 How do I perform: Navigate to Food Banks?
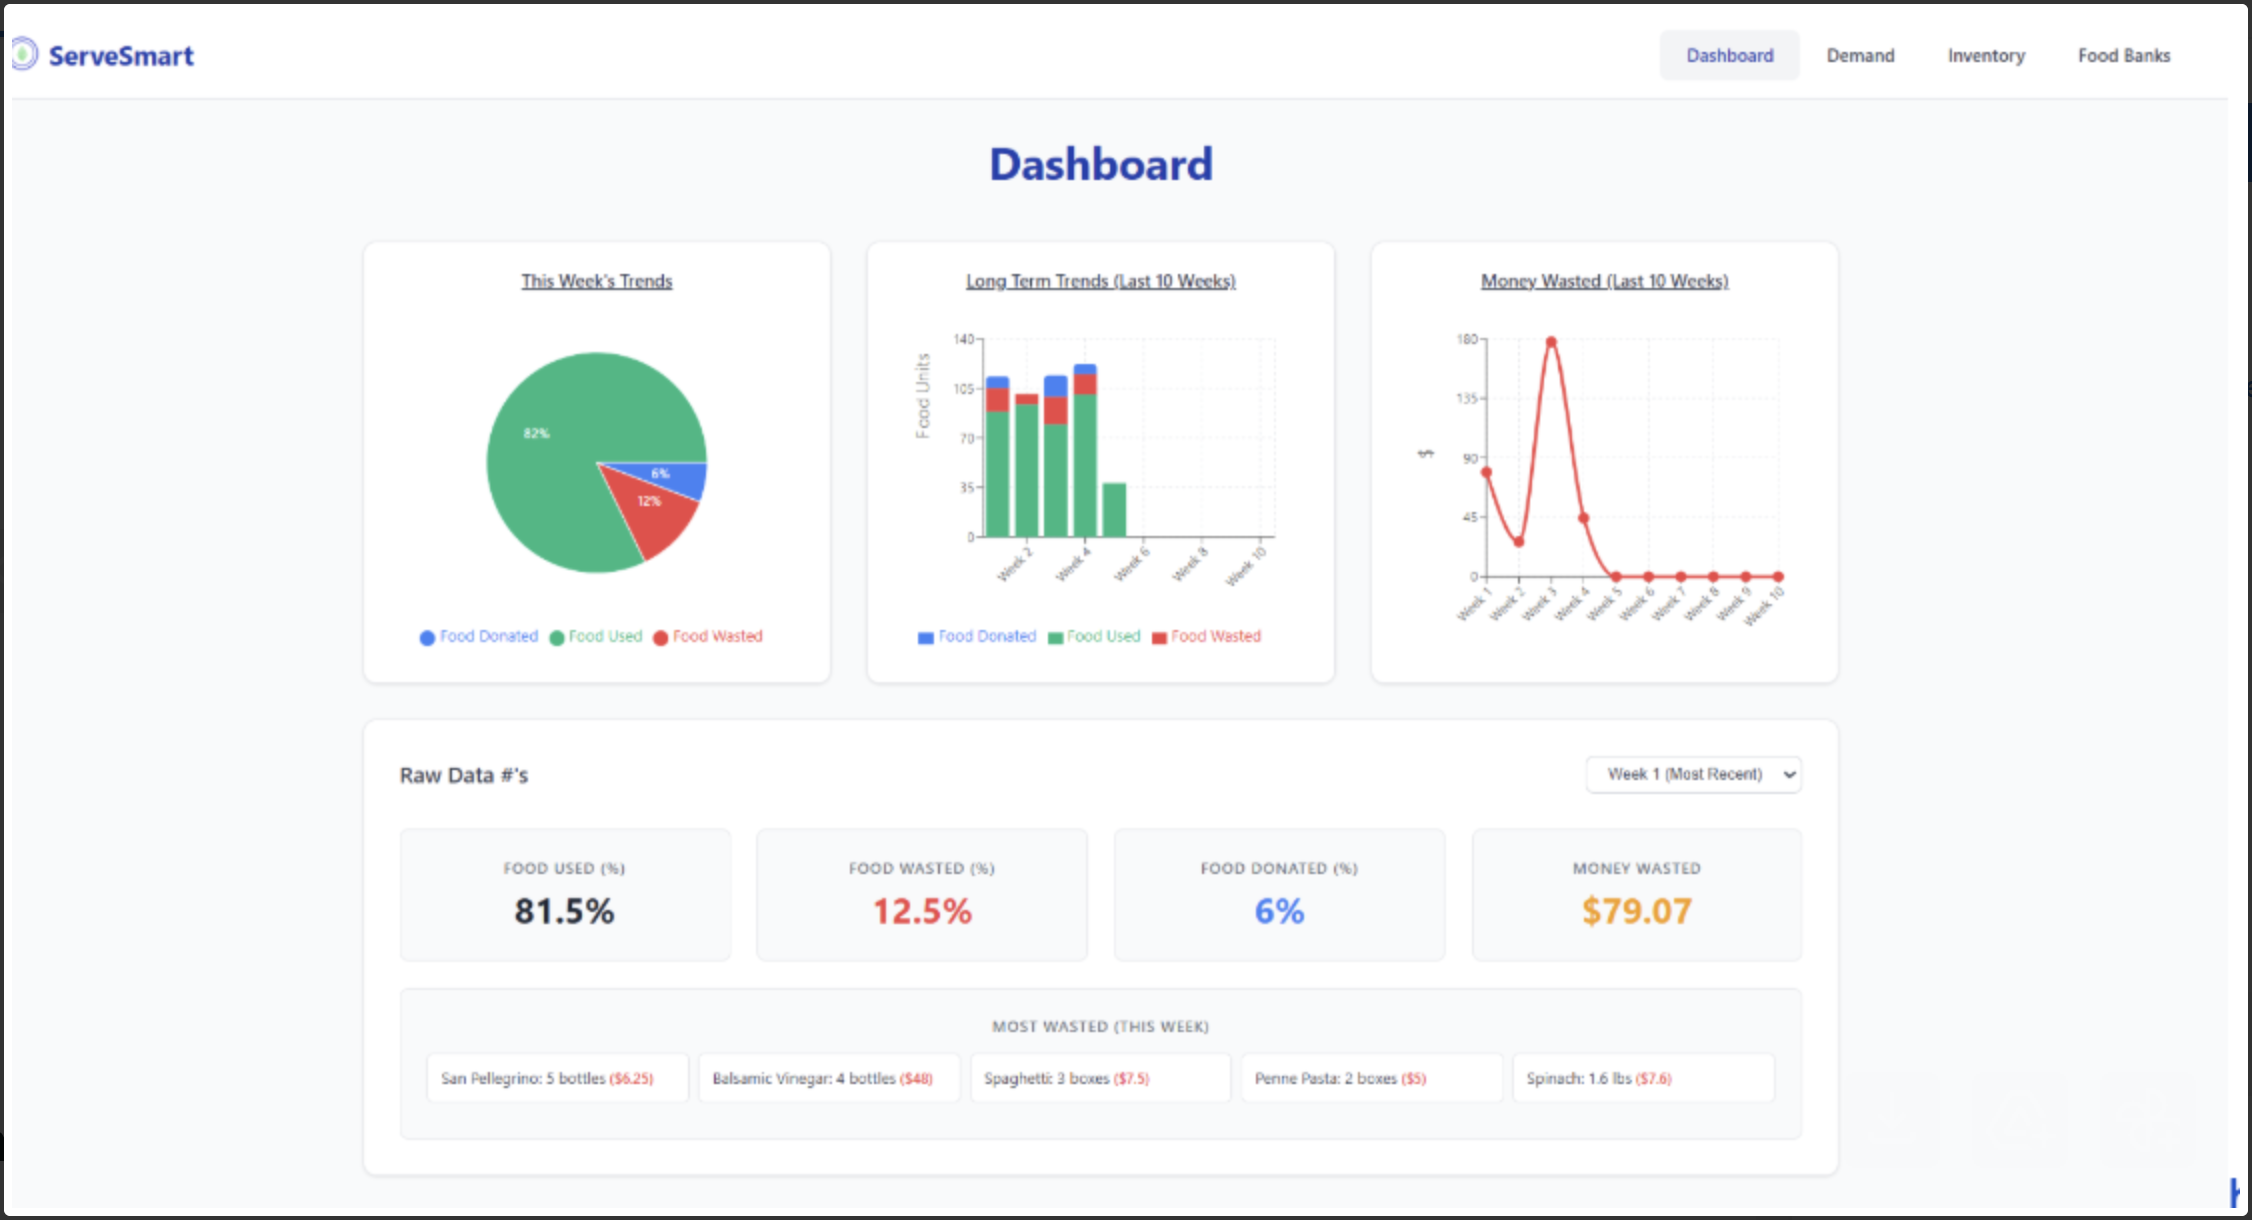[2125, 55]
